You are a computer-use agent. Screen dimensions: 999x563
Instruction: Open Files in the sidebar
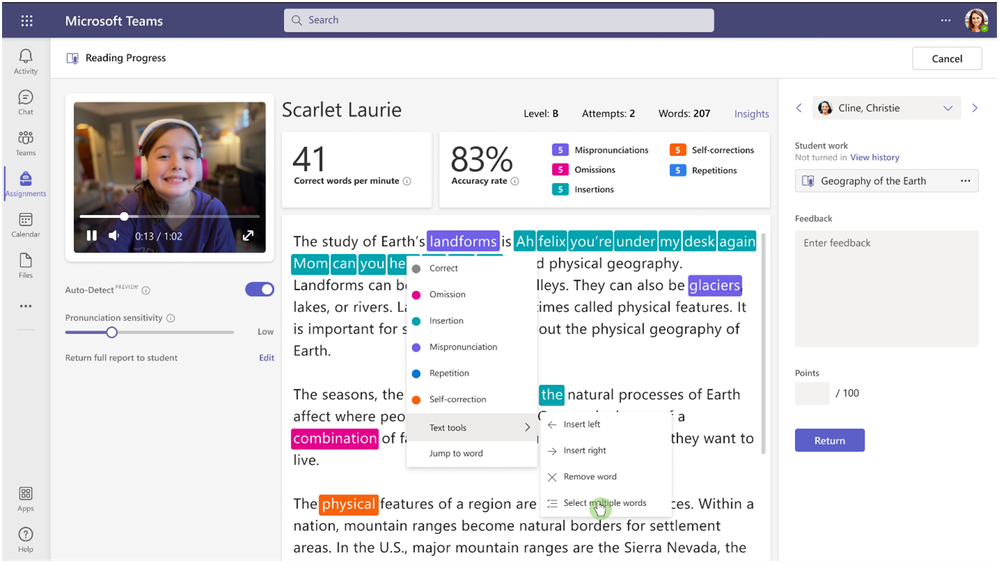point(25,266)
